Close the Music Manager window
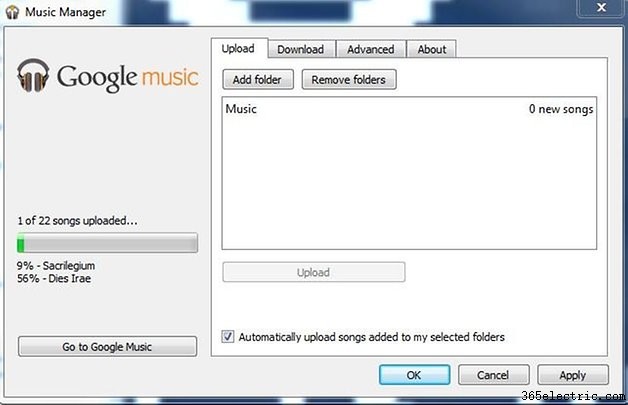Screen dimensions: 628x405 click(601, 7)
